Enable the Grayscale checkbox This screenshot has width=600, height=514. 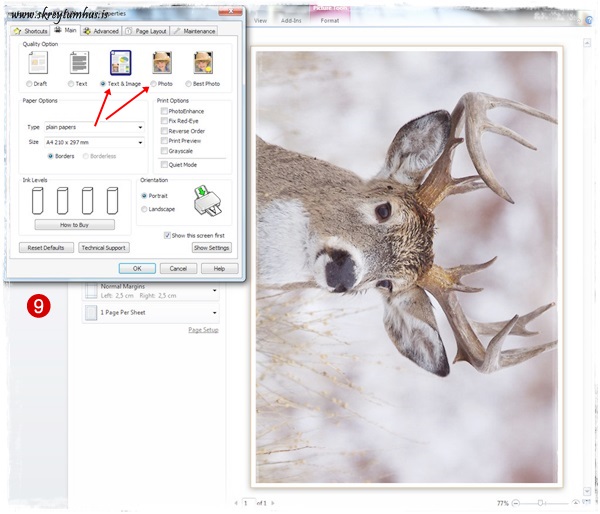165,151
